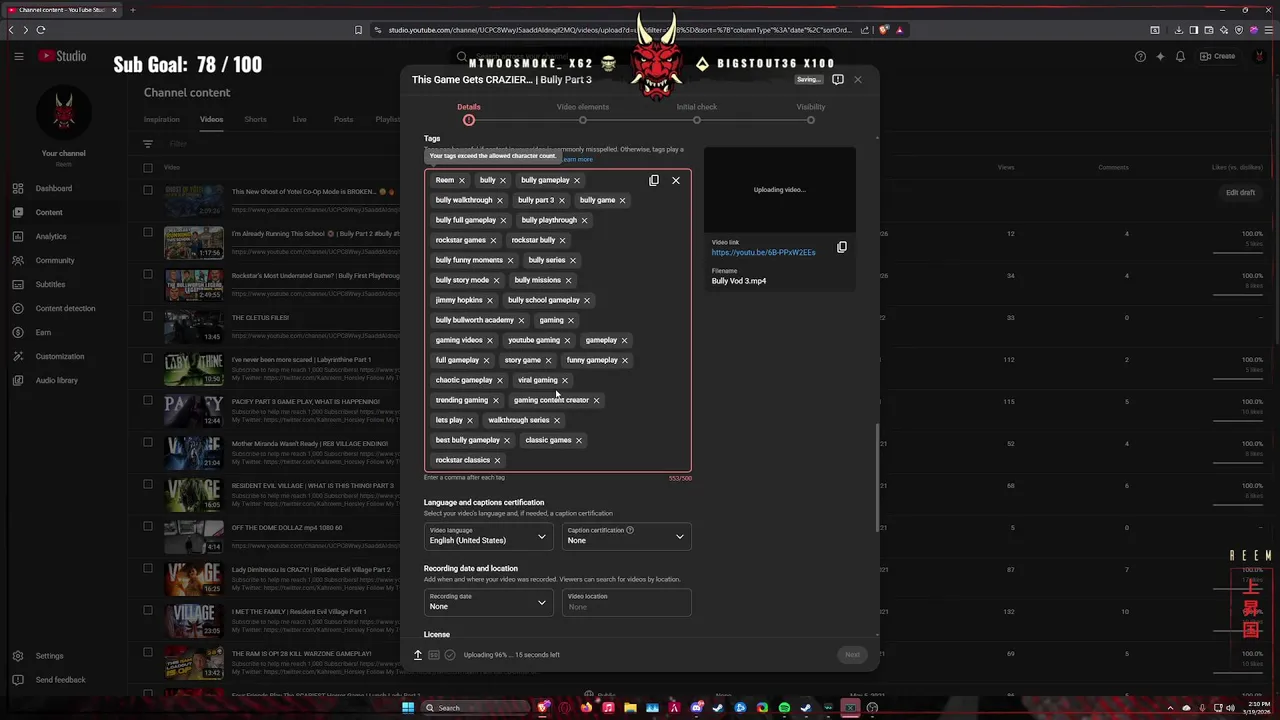Screen dimensions: 1280x720
Task: Open the 'Lady Dimitrescu Is CRAZY' thumbnail
Action: click(x=194, y=579)
